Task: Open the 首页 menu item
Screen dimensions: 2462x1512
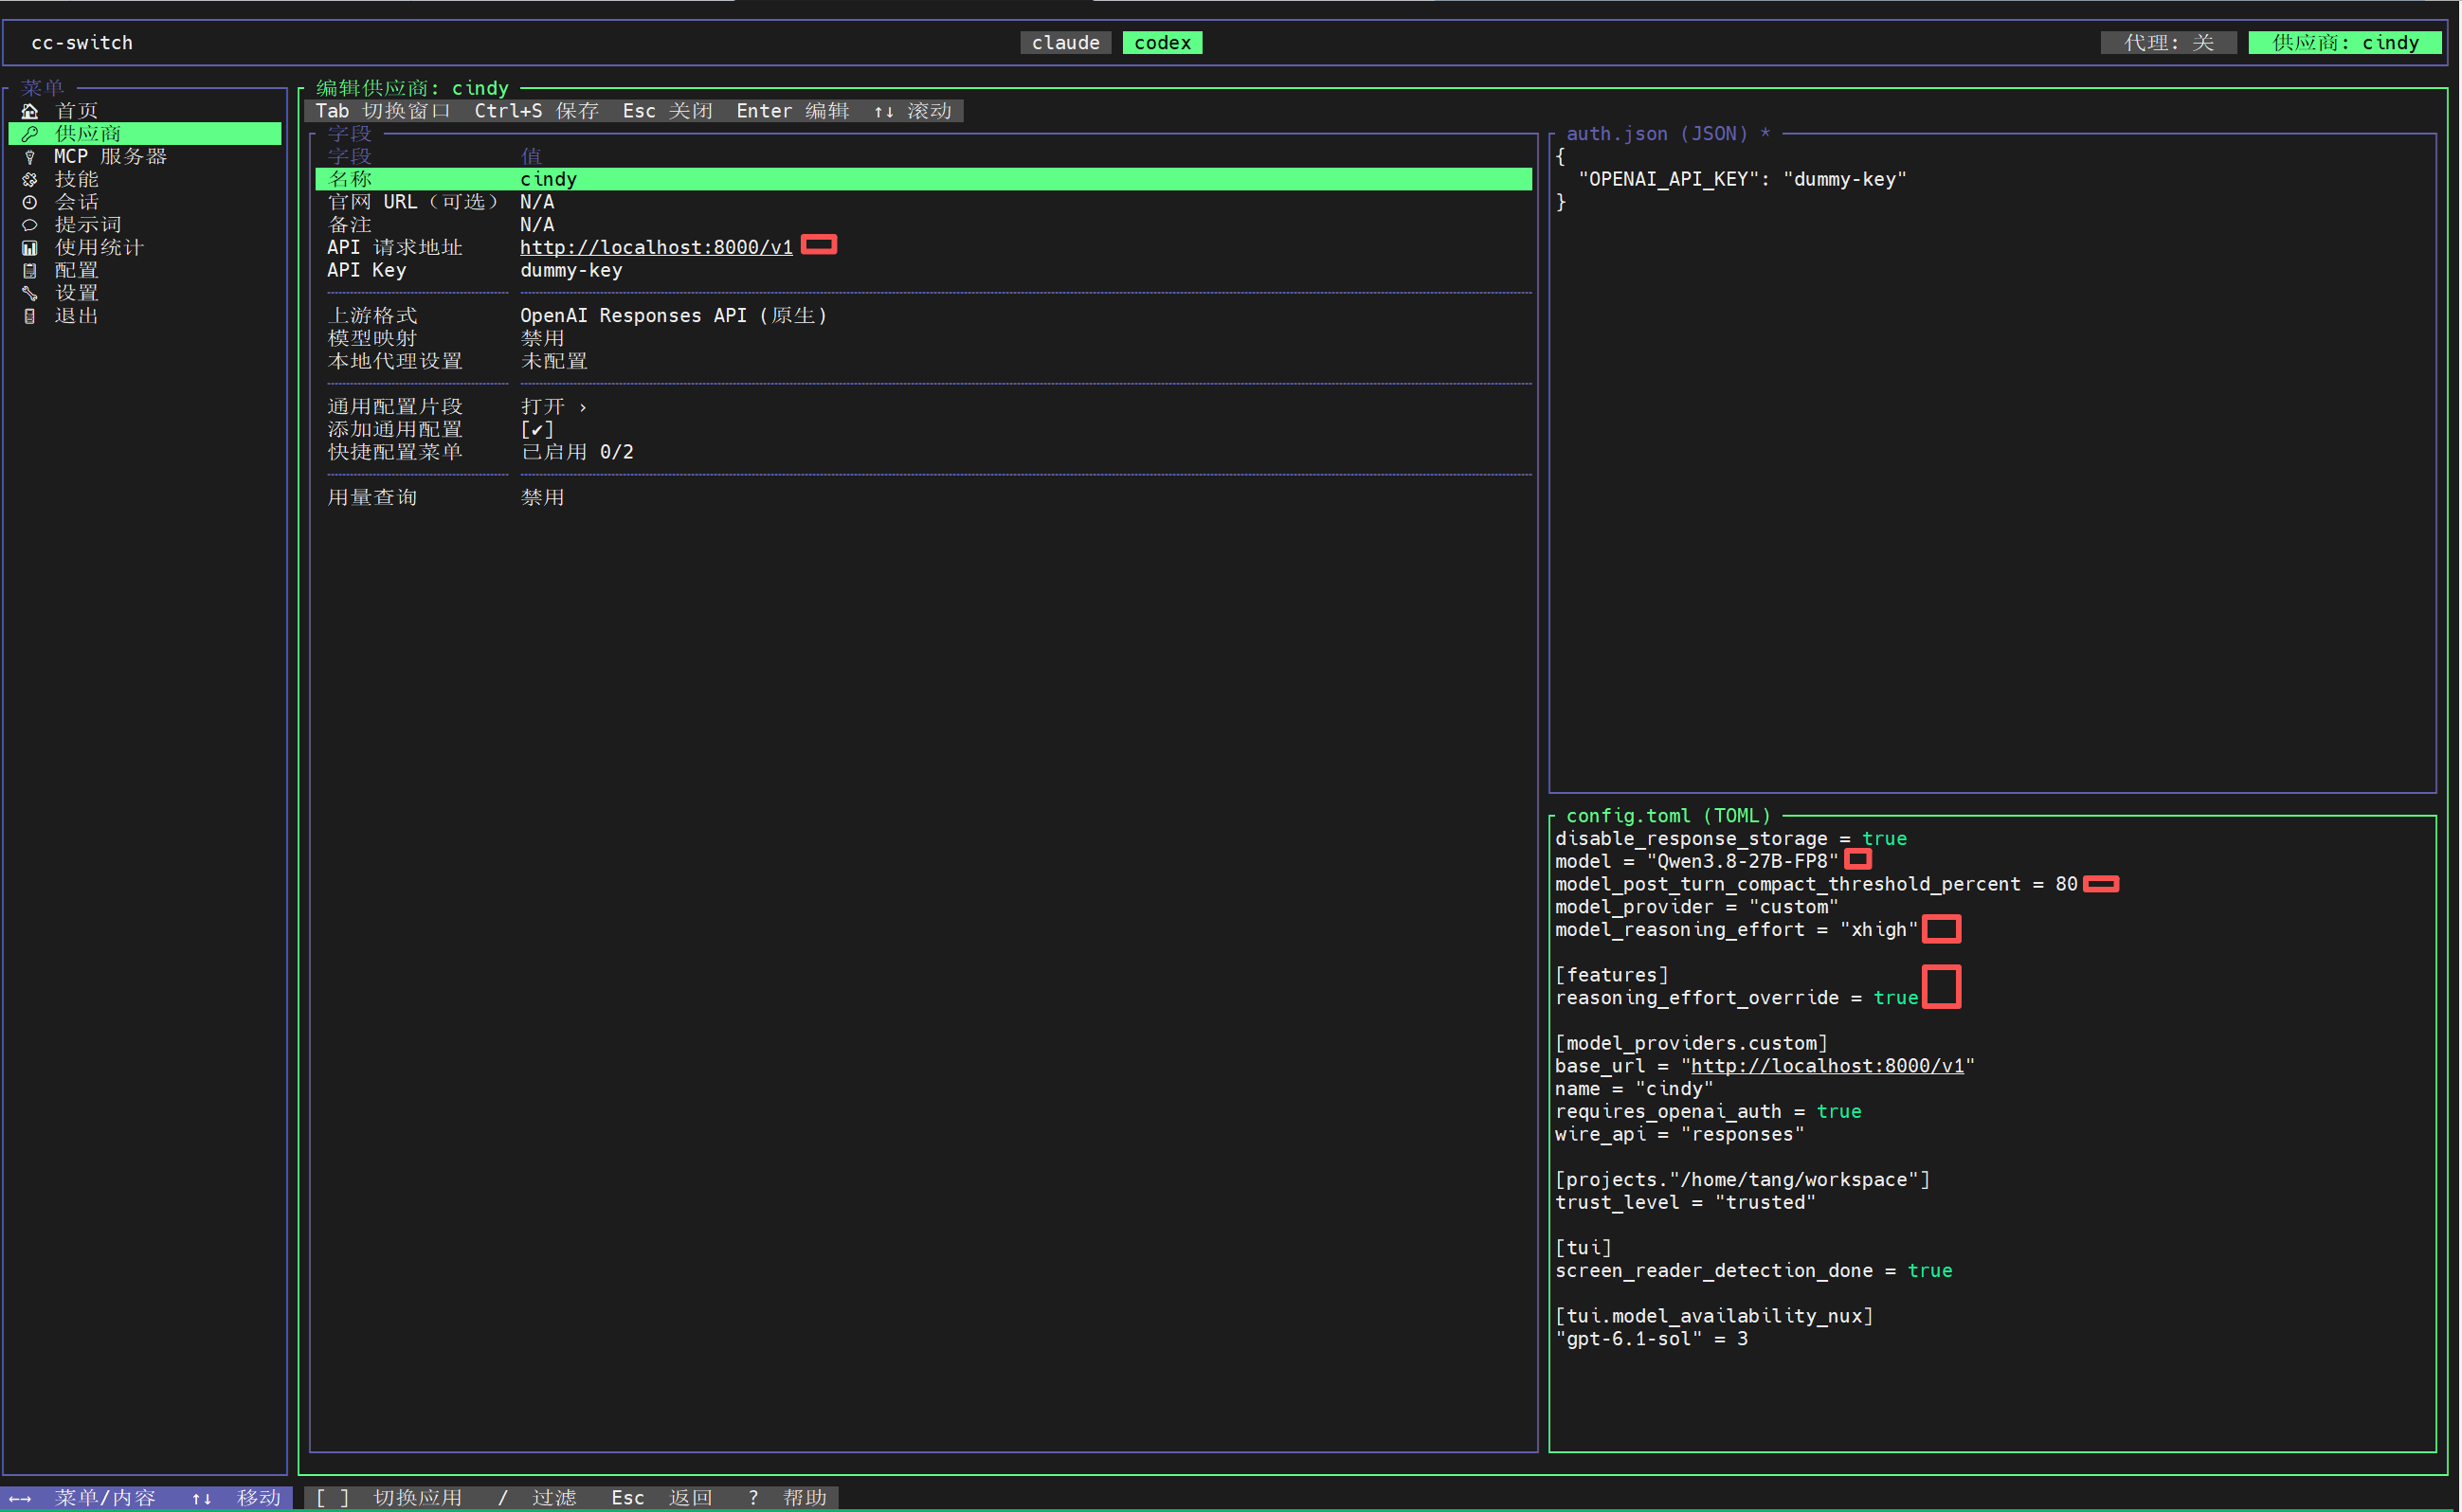Action: tap(76, 111)
